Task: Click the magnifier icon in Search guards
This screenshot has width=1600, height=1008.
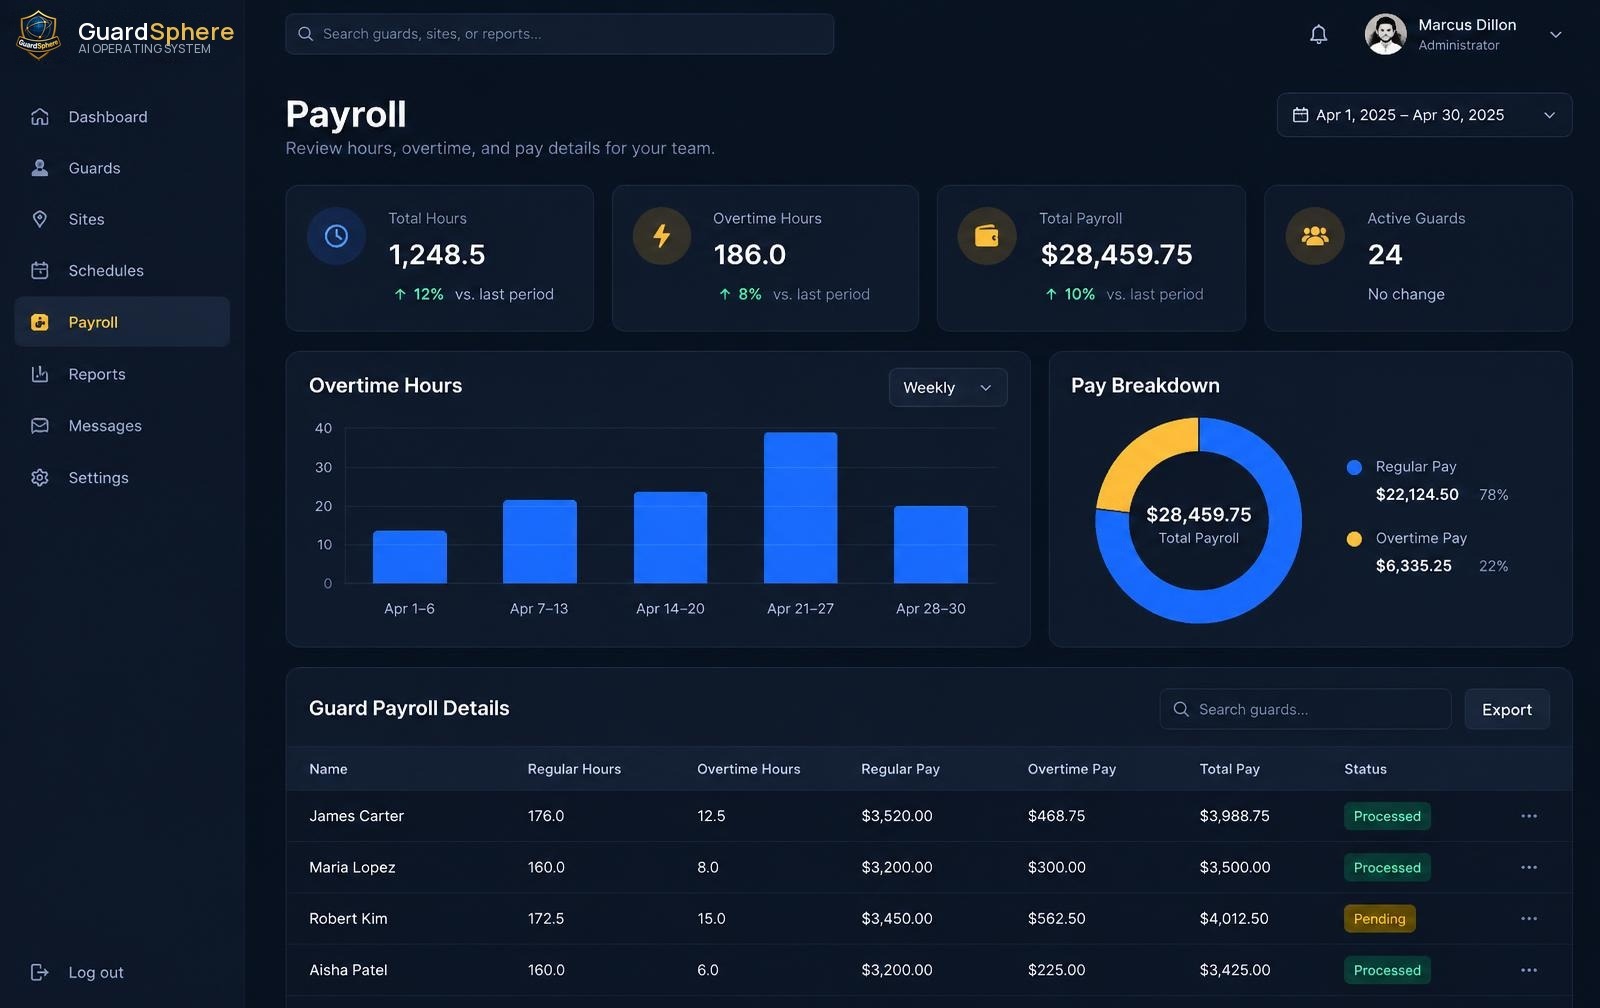Action: pos(1180,709)
